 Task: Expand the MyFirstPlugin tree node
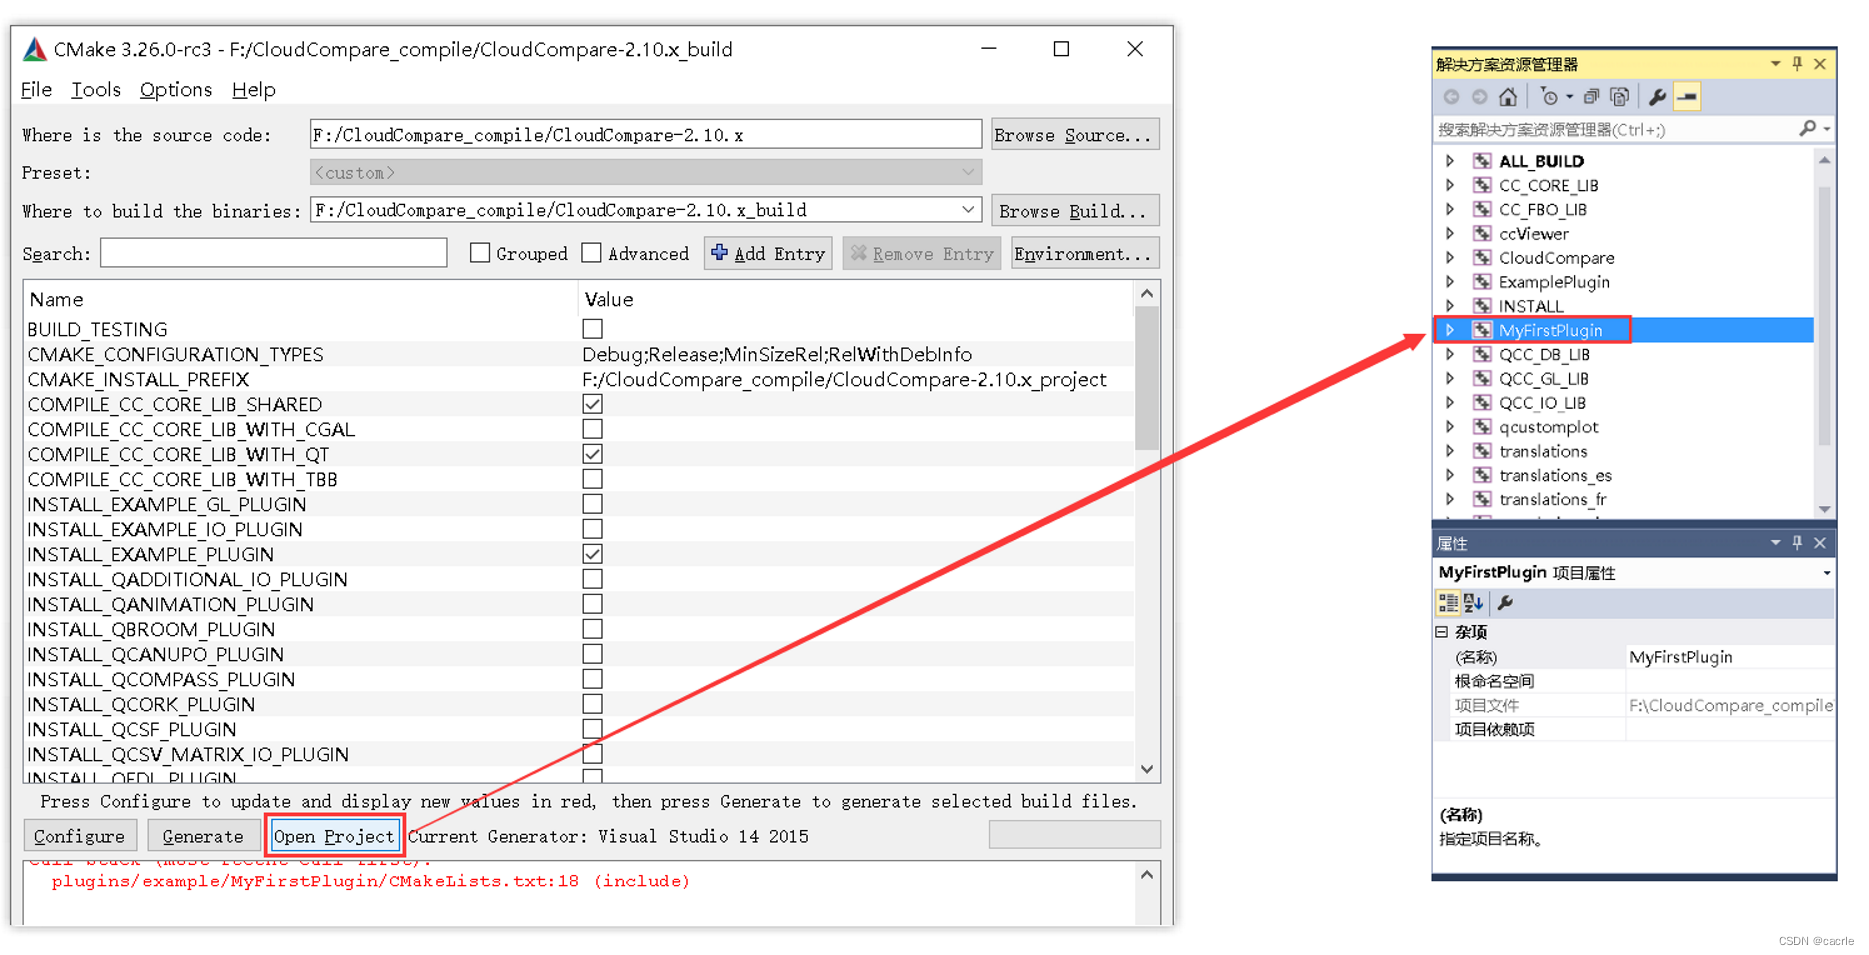point(1452,330)
